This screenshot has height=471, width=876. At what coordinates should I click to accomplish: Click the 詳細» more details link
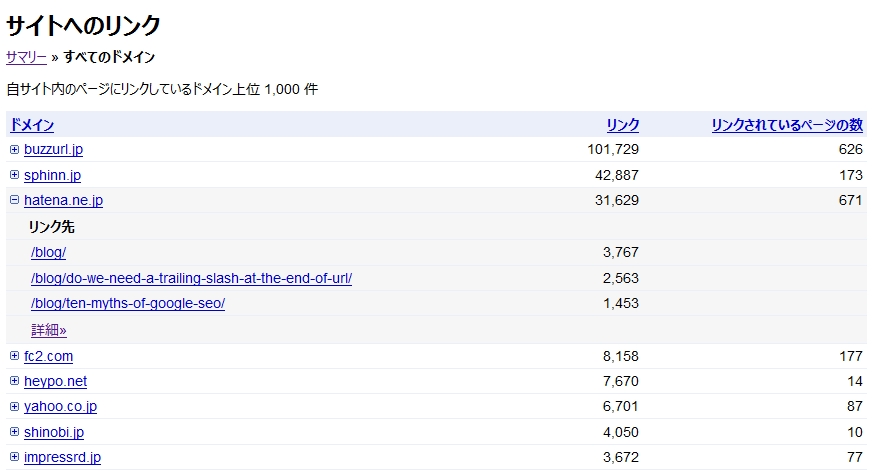tap(49, 330)
